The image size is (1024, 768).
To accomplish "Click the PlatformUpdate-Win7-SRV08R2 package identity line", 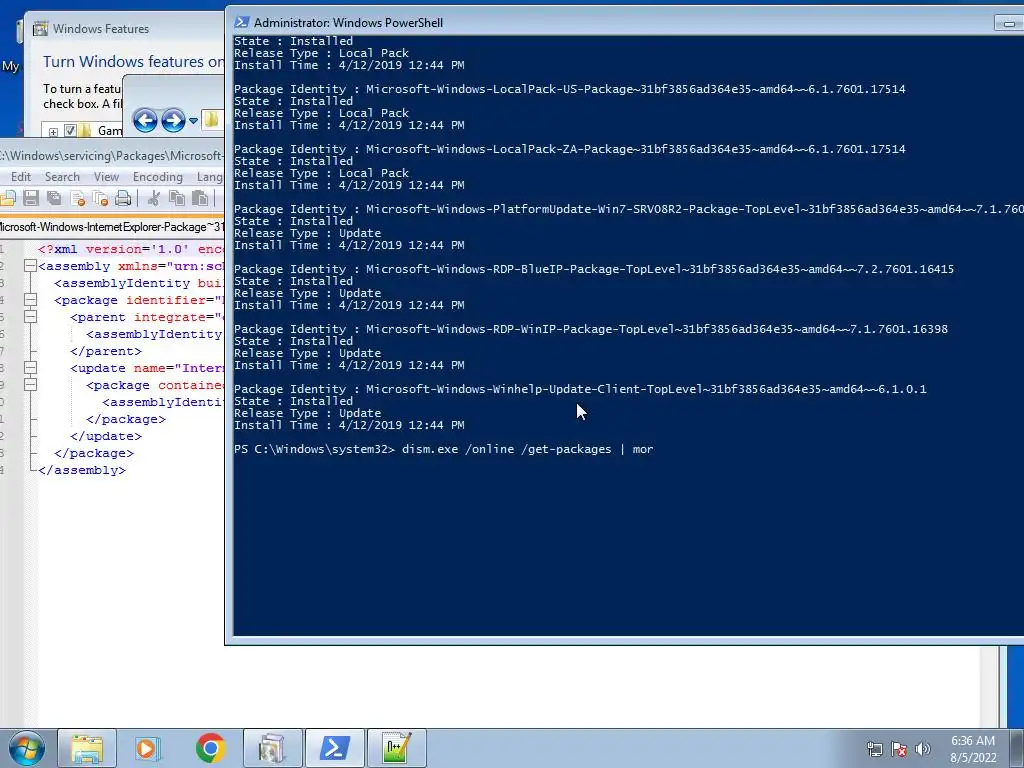I will tap(629, 209).
